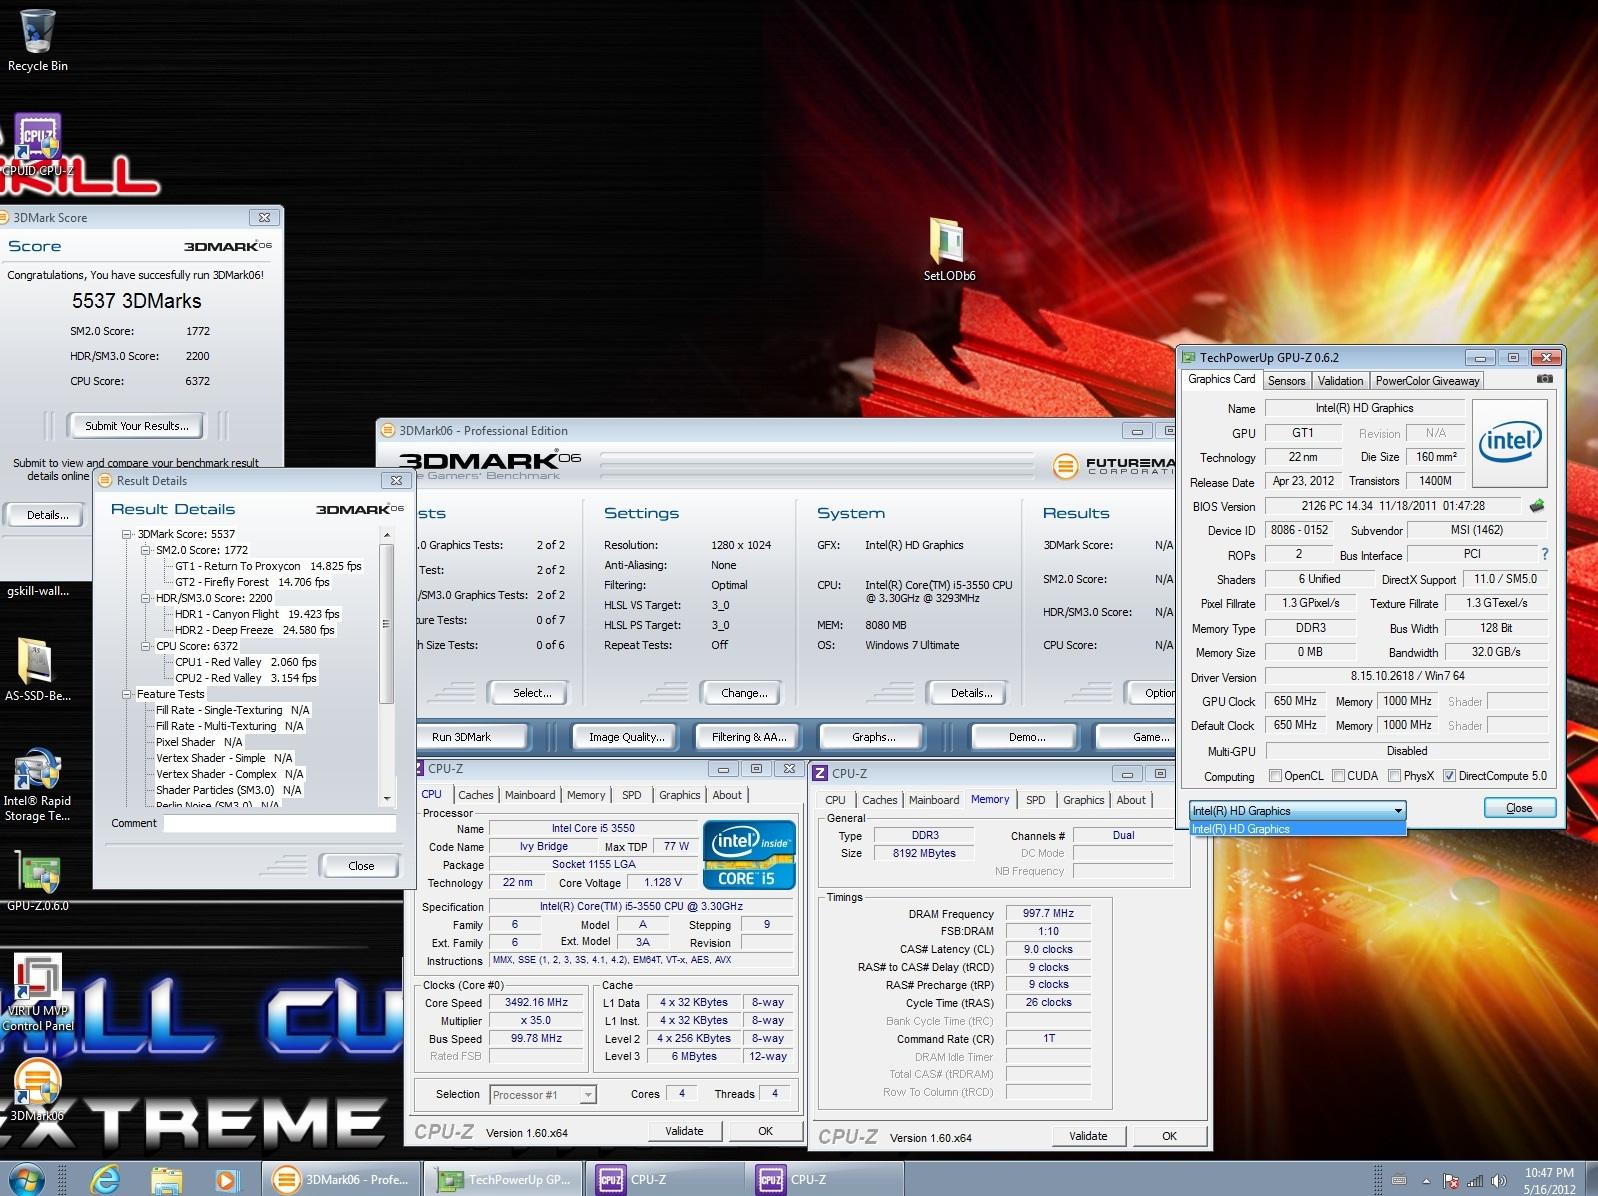Enable the PhysX checkbox in GPU-Z

pos(1394,776)
